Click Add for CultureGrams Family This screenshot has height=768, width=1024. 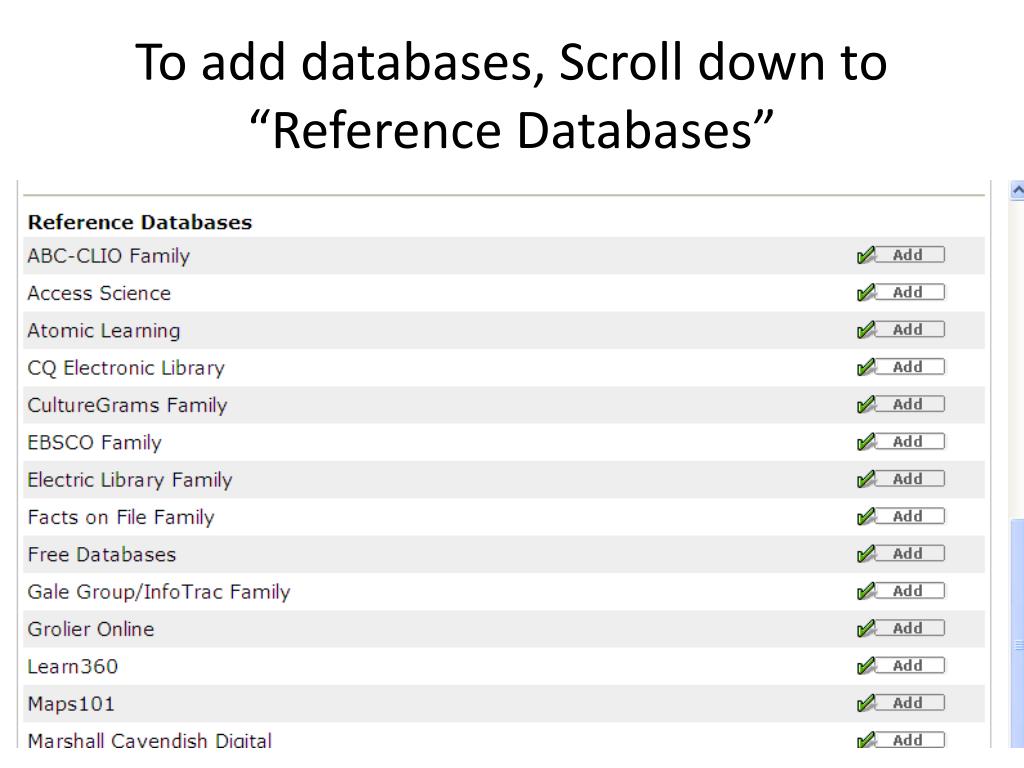901,404
